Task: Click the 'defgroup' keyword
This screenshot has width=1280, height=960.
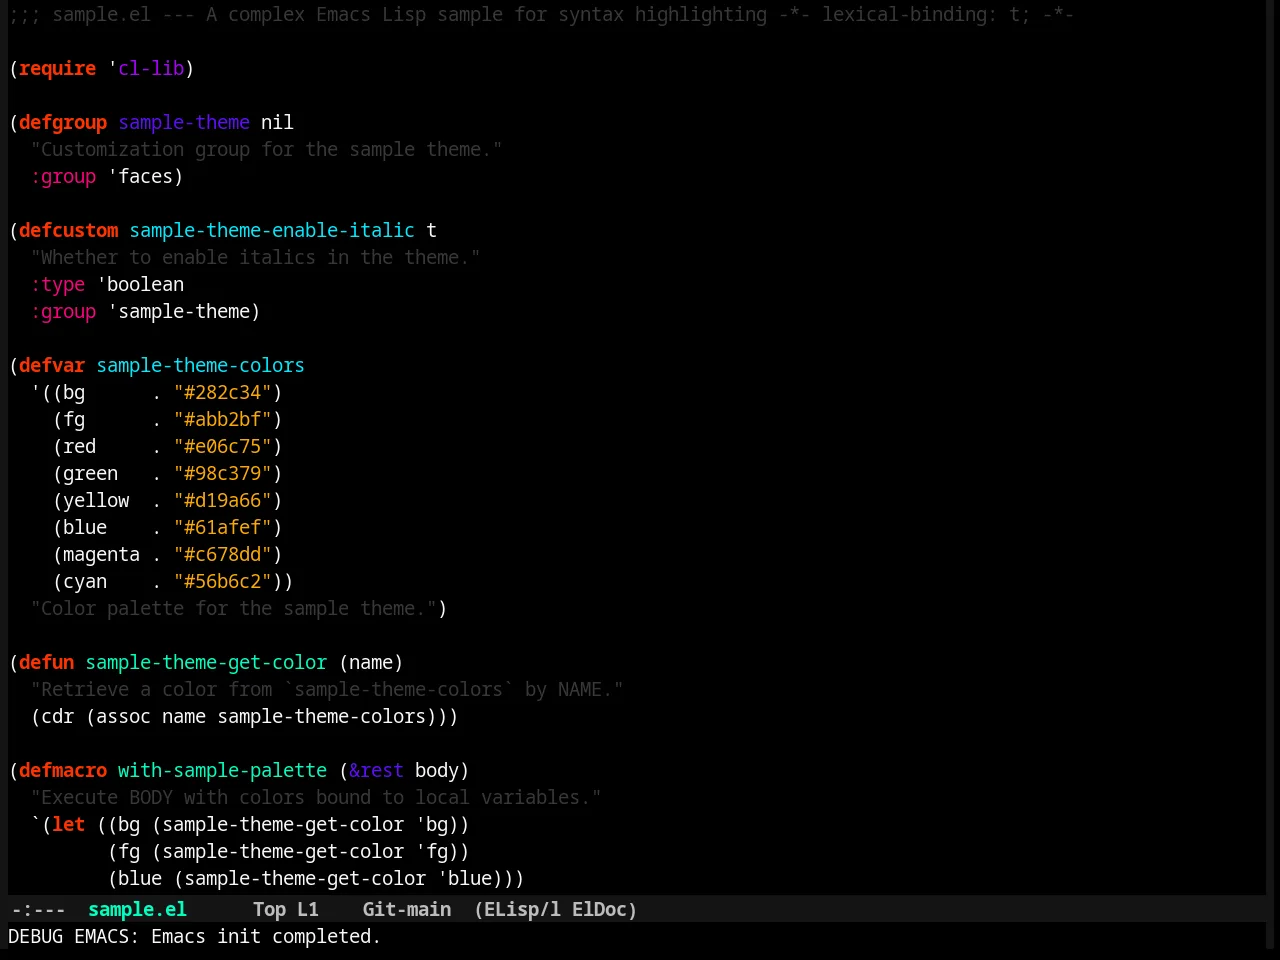Action: point(63,122)
